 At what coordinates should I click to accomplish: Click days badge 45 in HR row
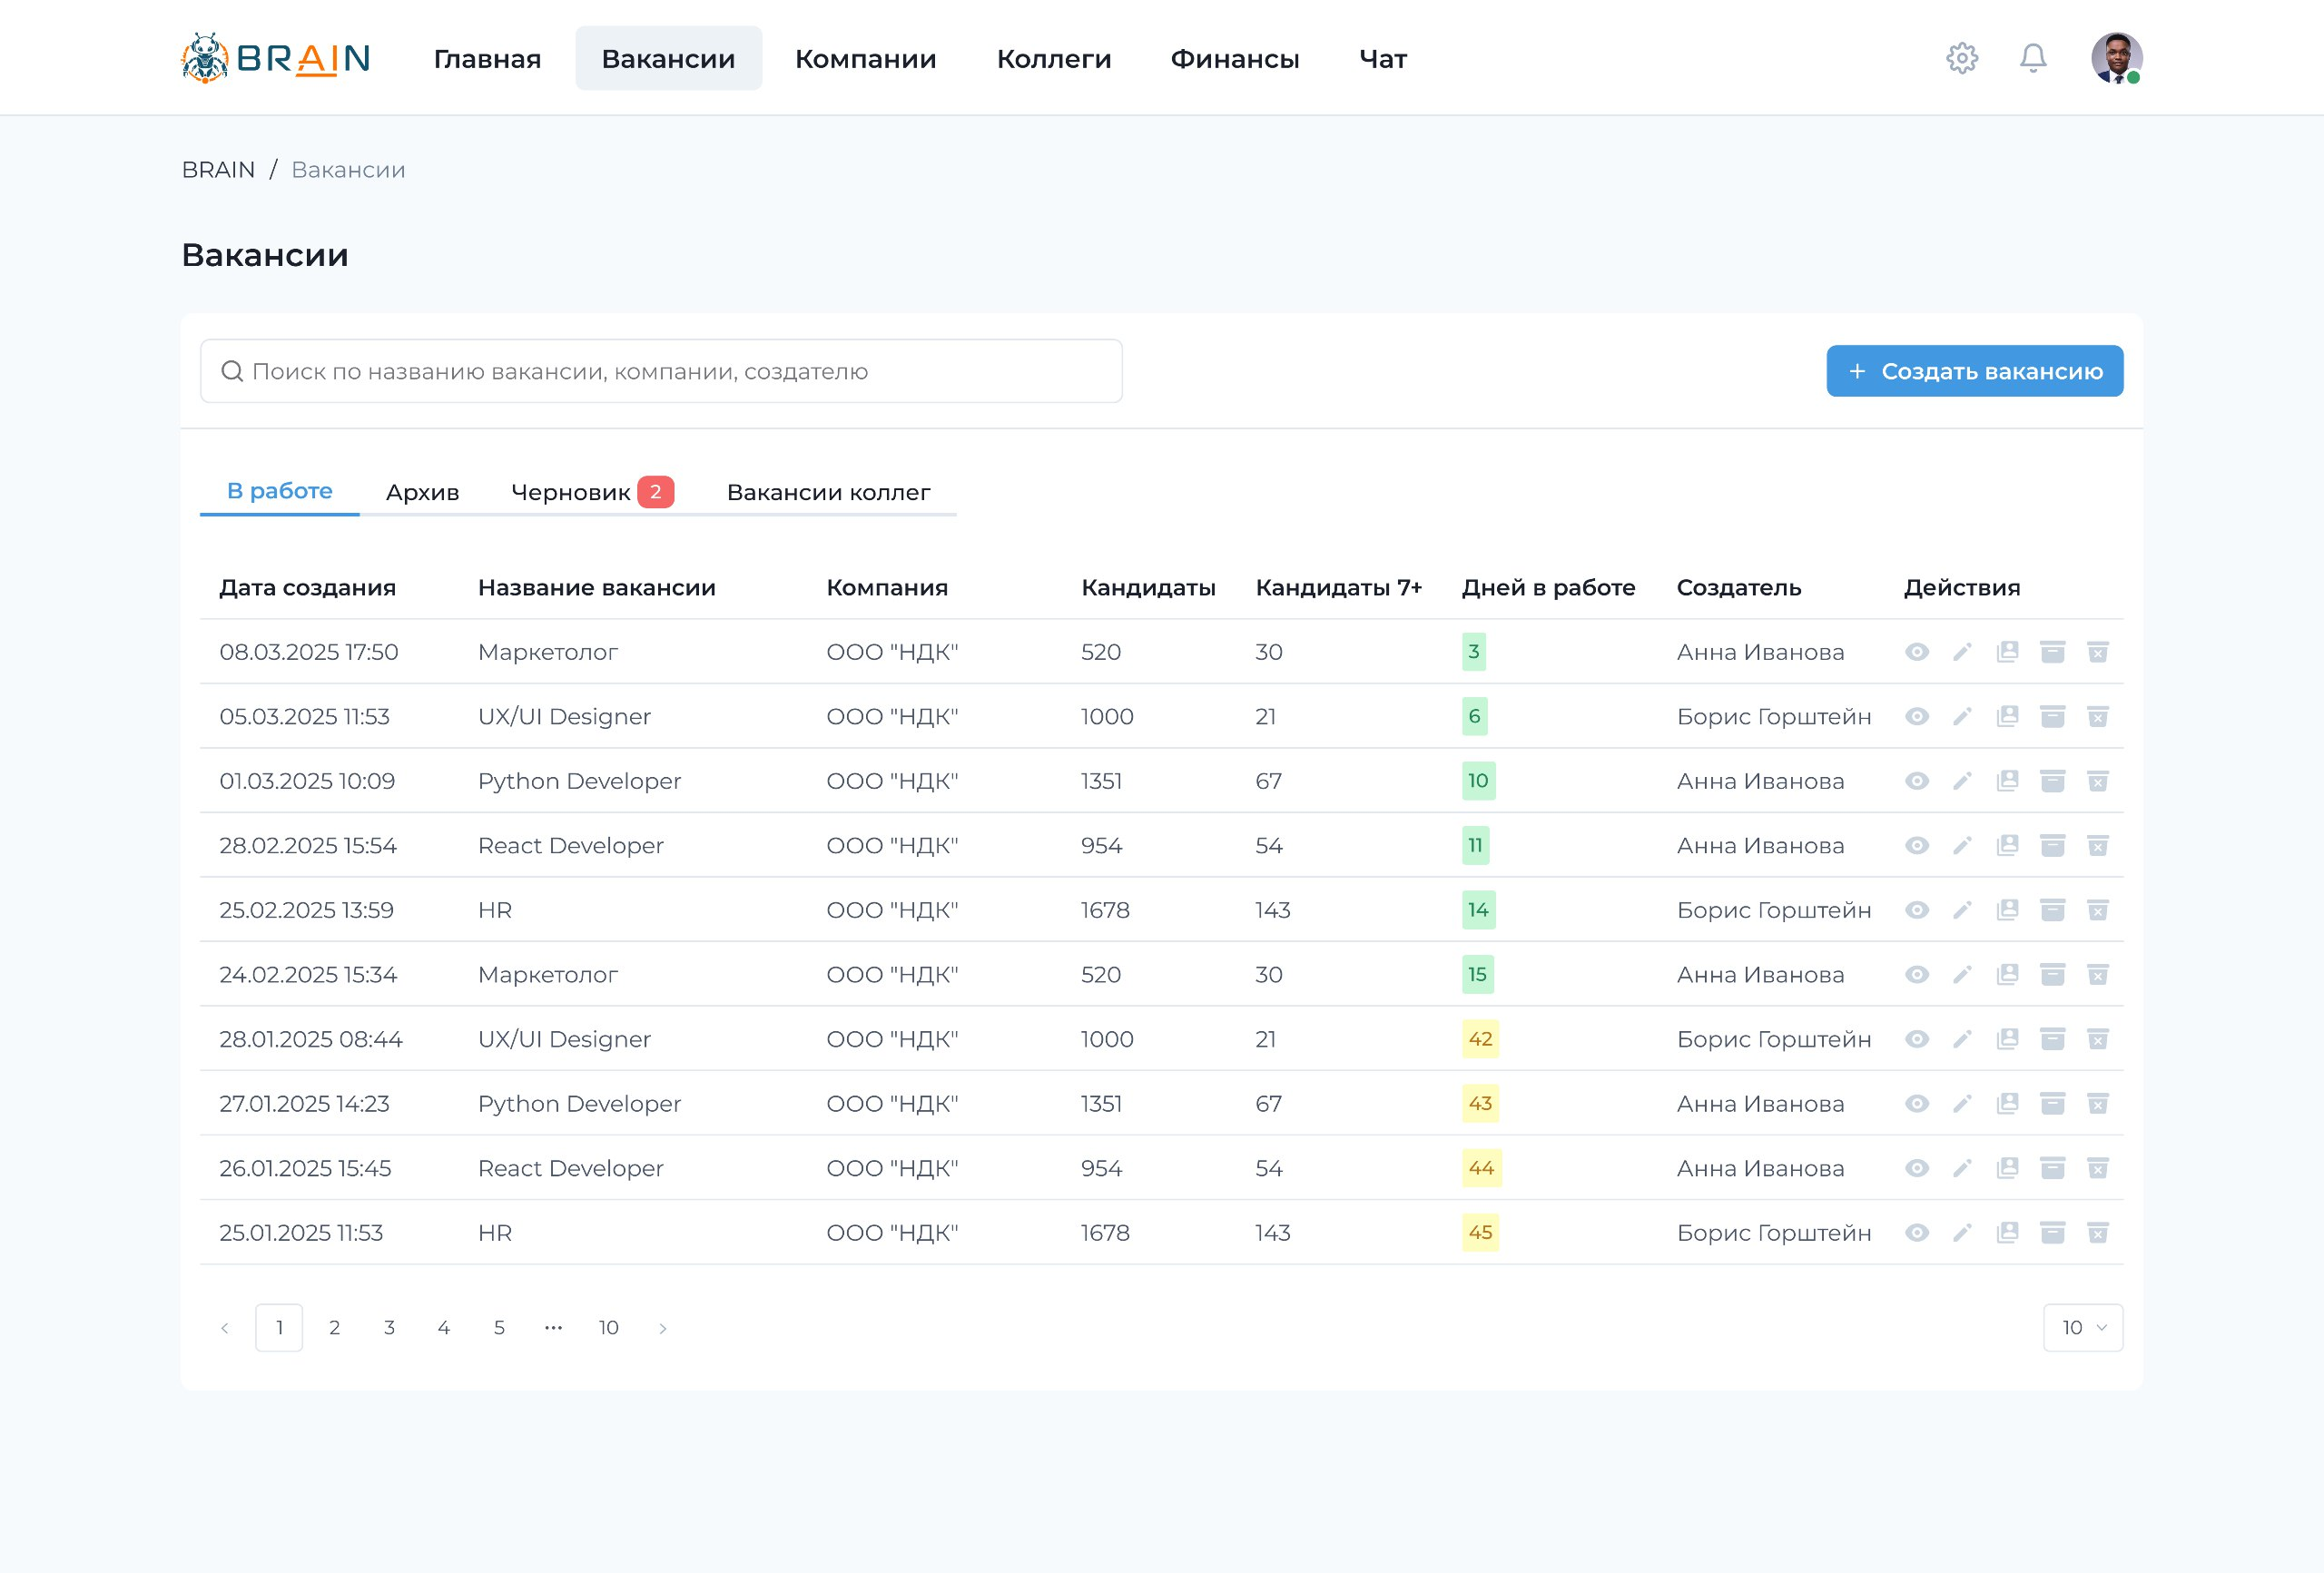click(1480, 1232)
